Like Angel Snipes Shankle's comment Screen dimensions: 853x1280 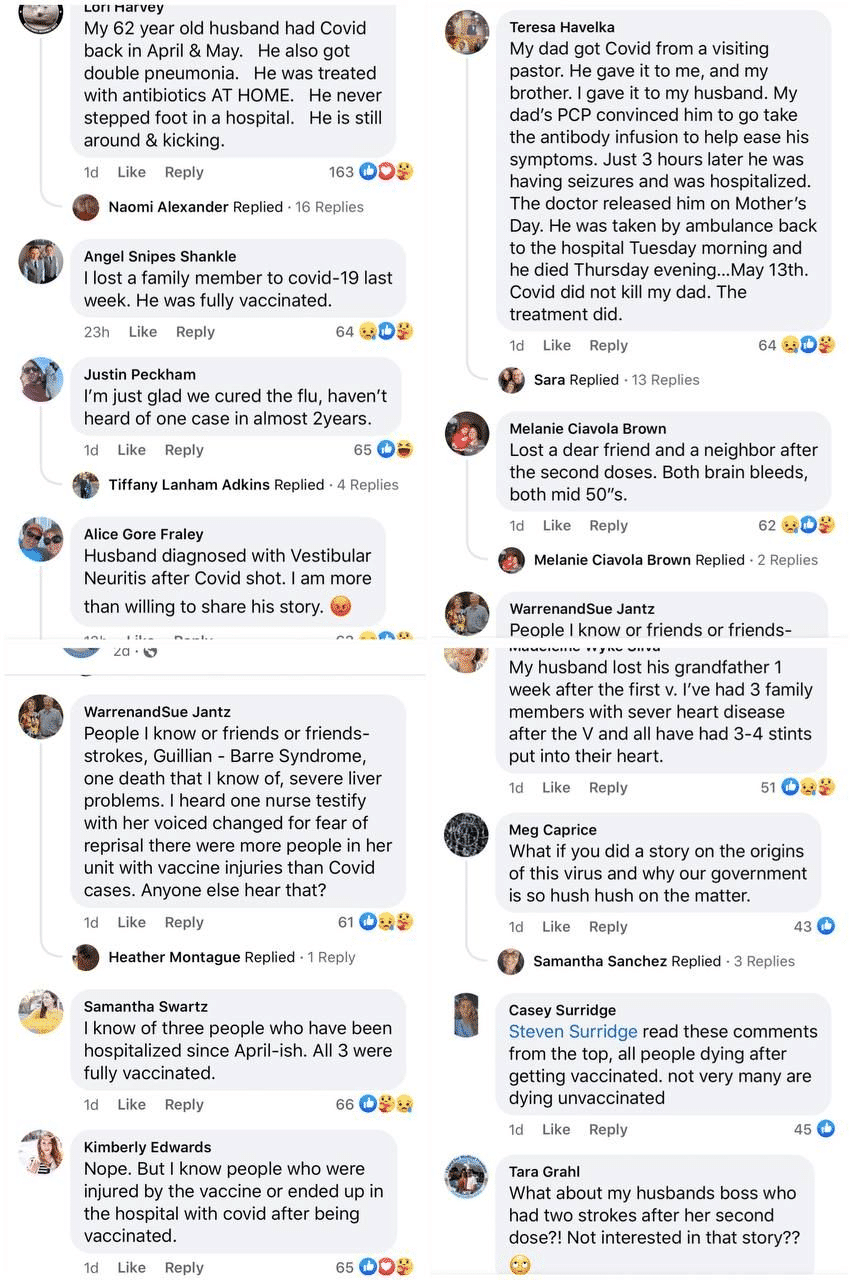[x=143, y=332]
